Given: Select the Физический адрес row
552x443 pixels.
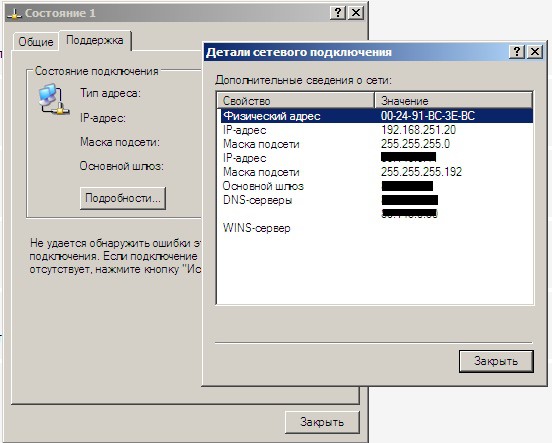Looking at the screenshot, I should pyautogui.click(x=377, y=116).
